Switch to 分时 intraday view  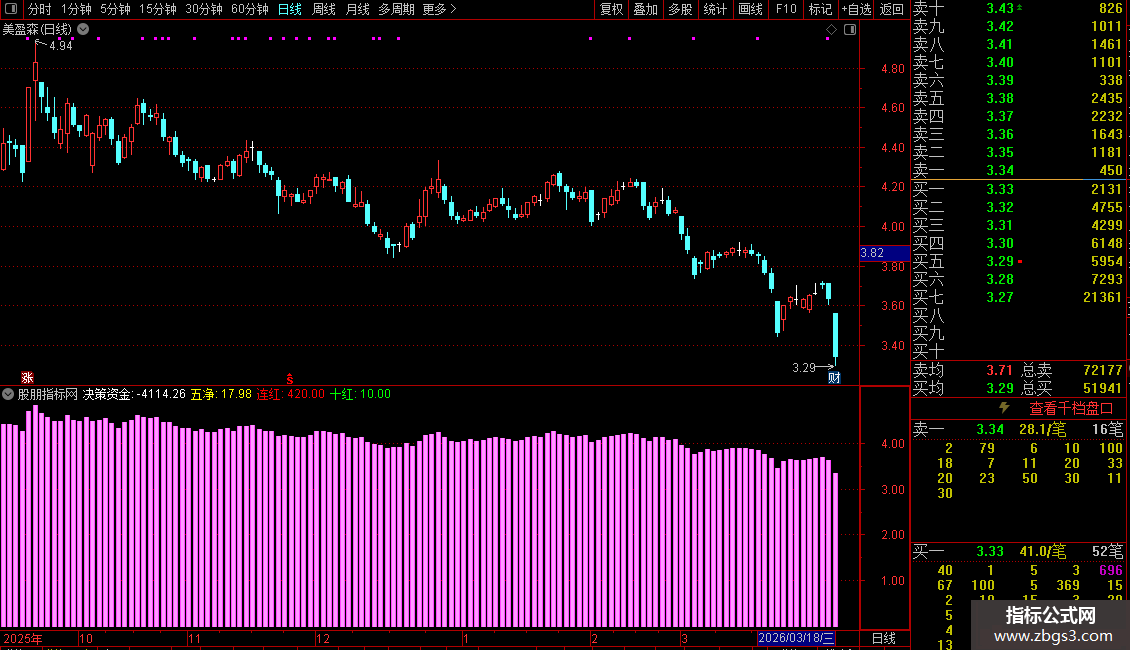coord(40,9)
